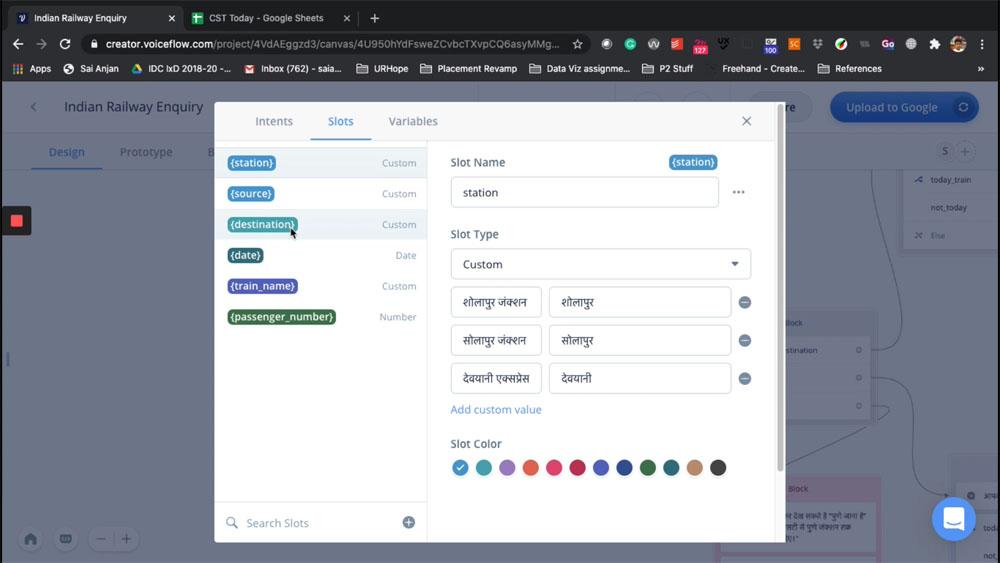Reload the current page

65,44
